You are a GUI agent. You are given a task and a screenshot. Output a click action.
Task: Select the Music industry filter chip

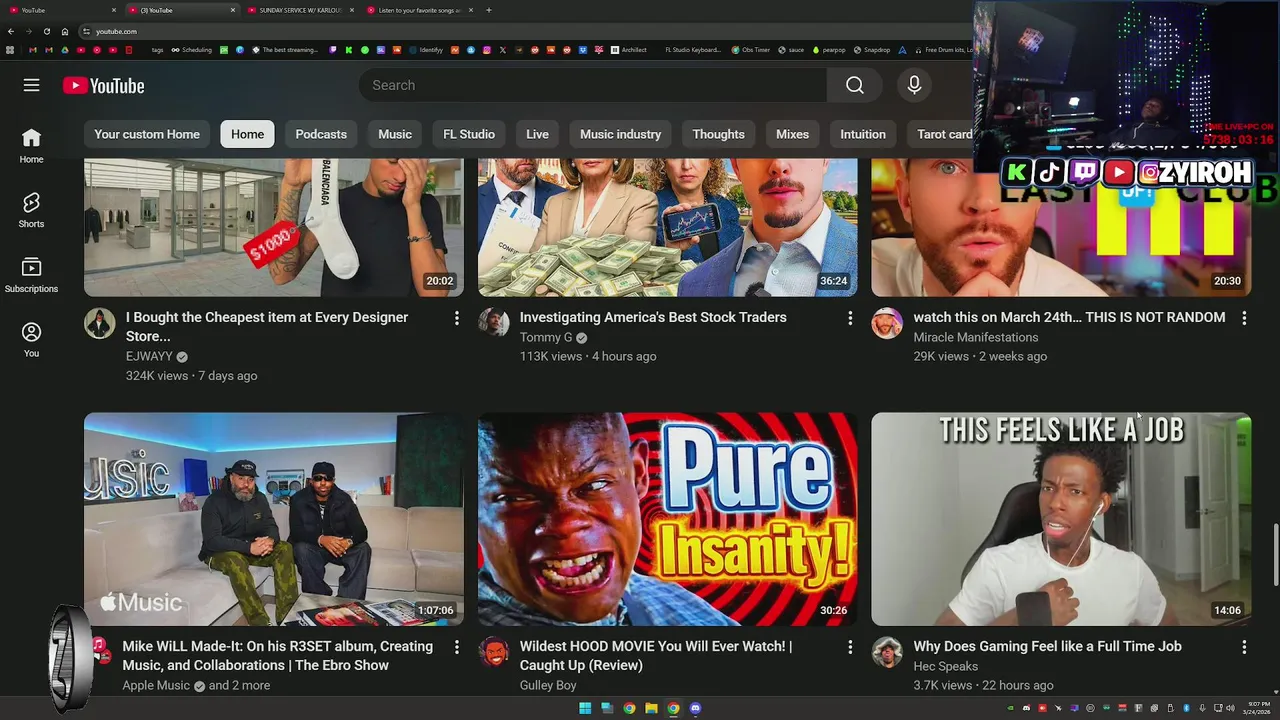point(621,134)
